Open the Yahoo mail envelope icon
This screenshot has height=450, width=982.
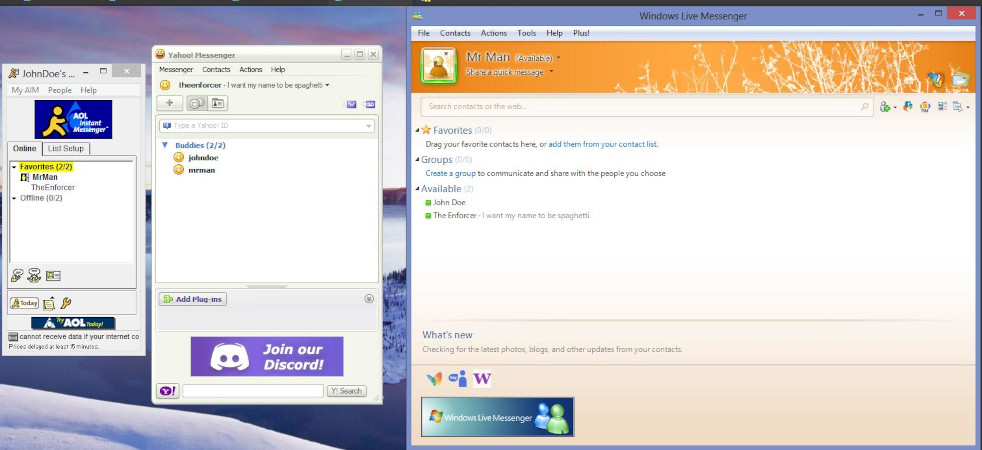[352, 103]
